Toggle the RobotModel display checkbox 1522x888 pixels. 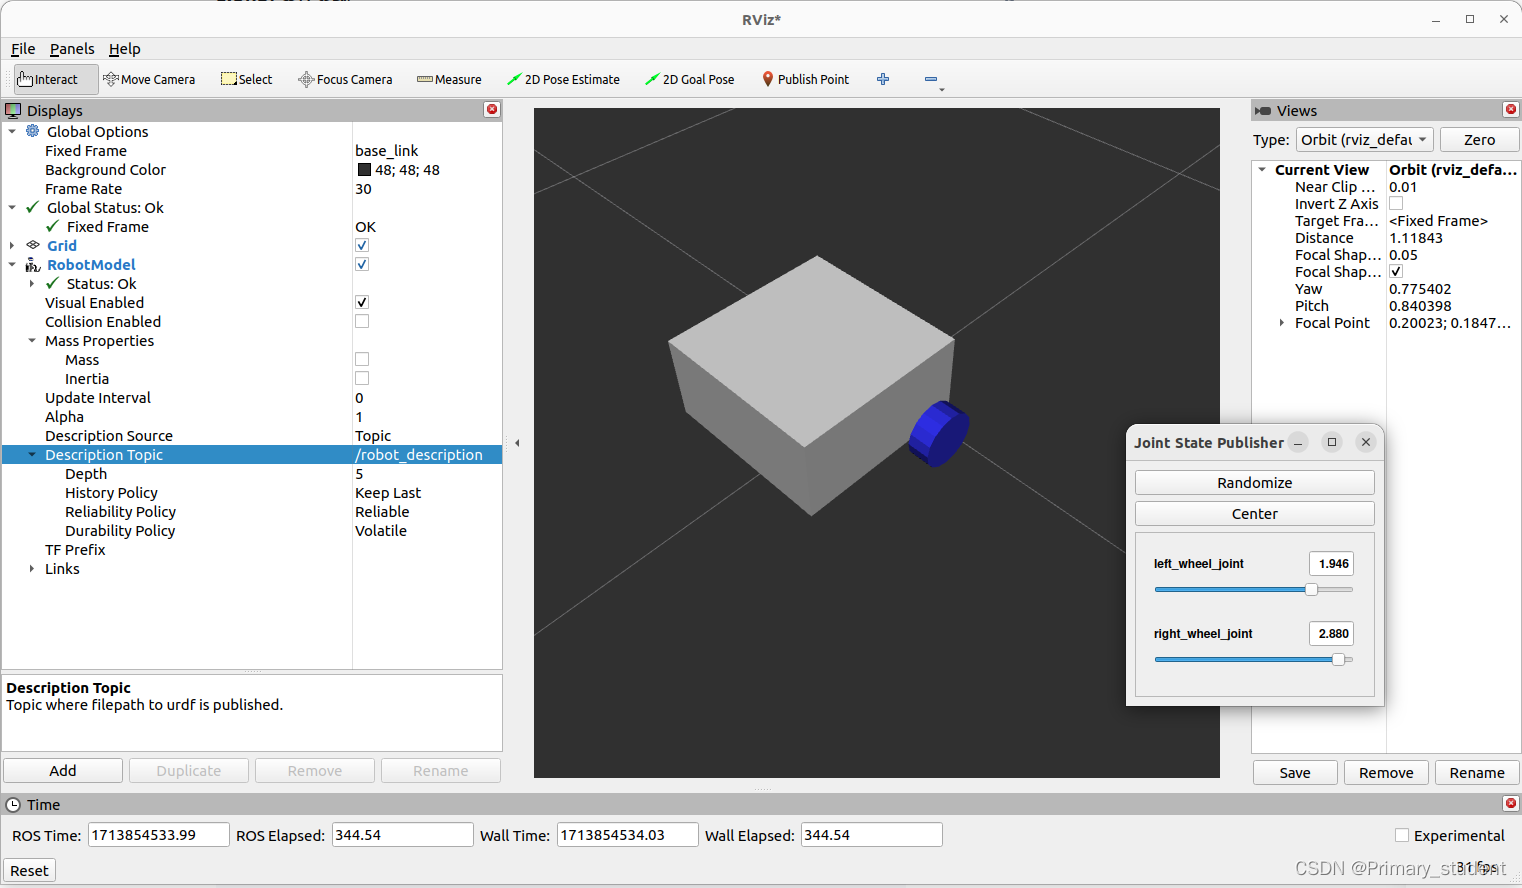362,264
